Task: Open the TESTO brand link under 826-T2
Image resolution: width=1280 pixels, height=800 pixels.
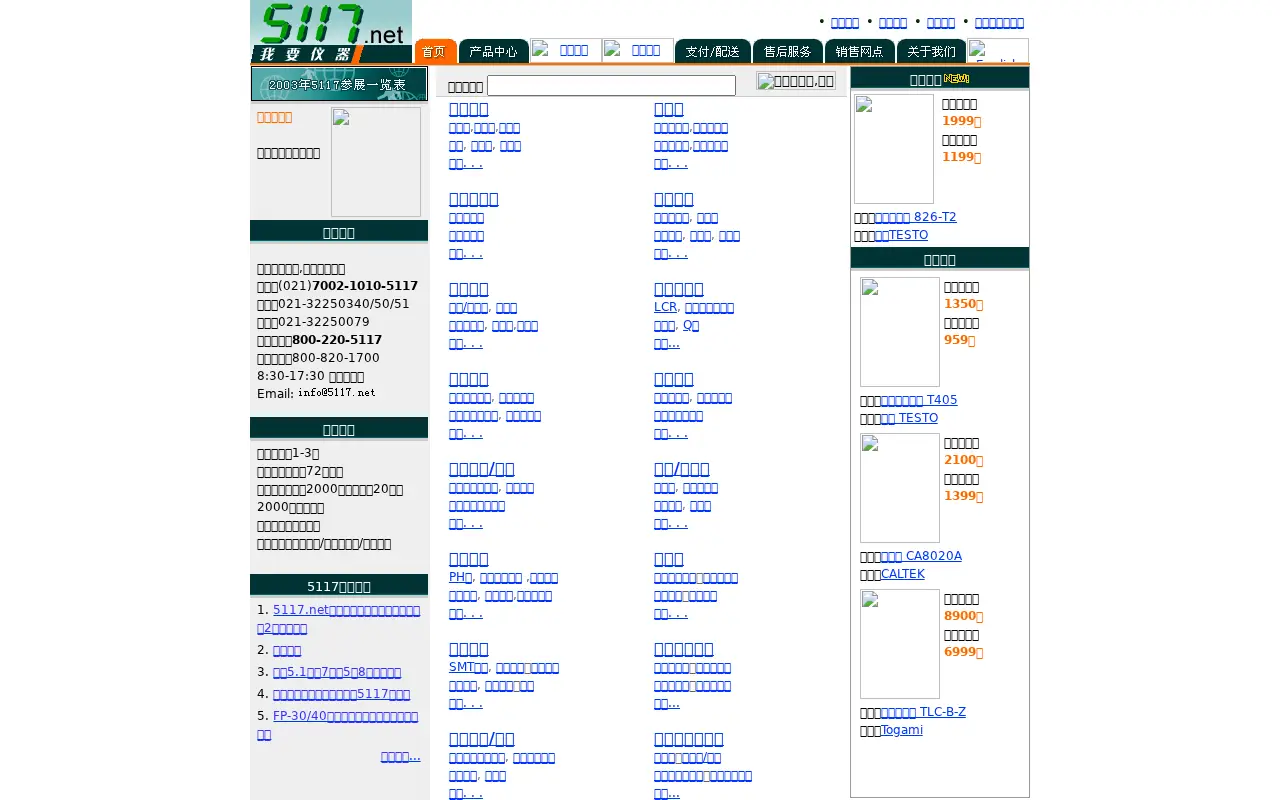Action: (901, 235)
